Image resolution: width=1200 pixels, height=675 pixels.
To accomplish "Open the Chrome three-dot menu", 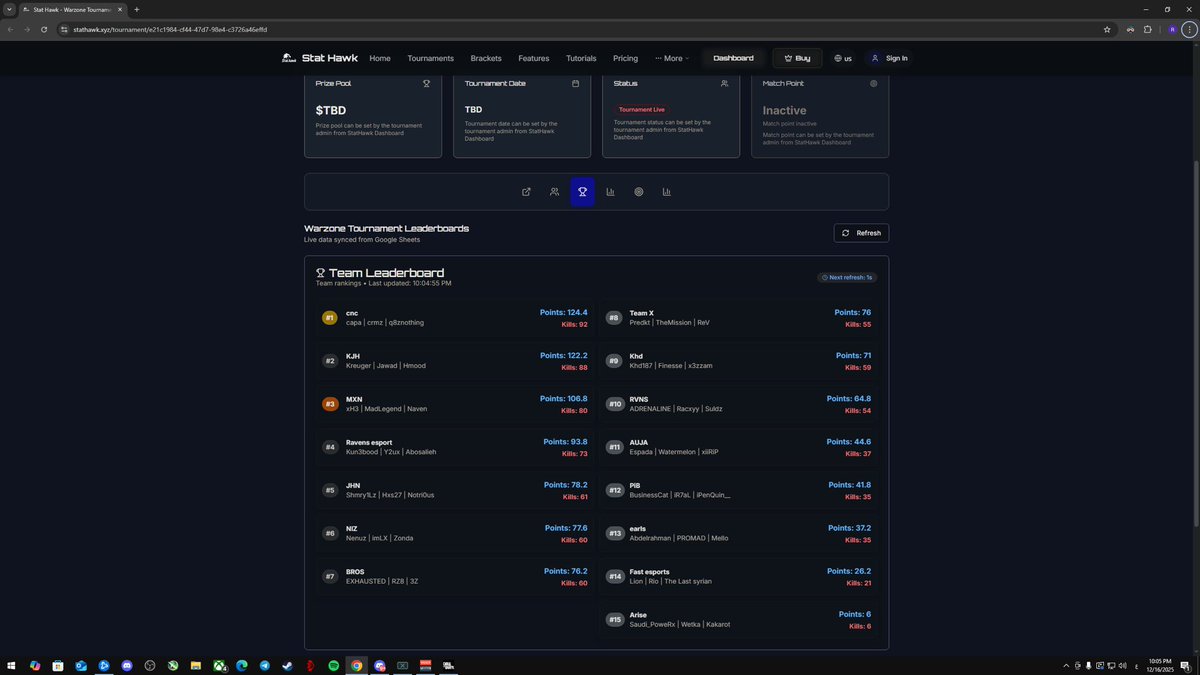I will click(x=1189, y=29).
